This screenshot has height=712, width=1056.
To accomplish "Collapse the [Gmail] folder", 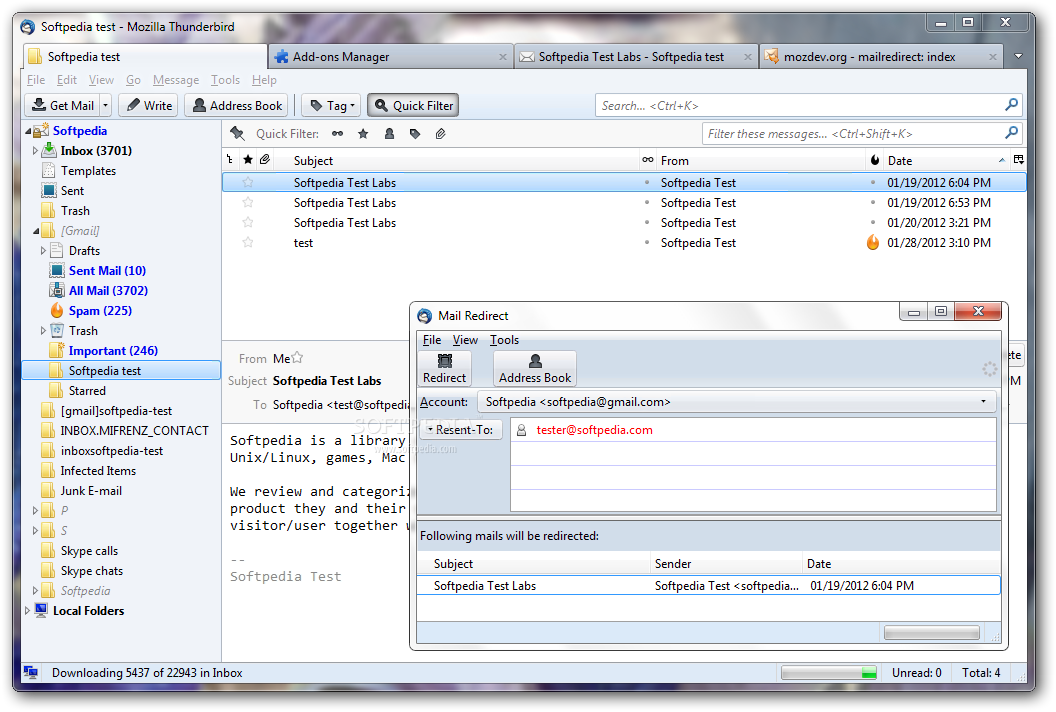I will (x=36, y=231).
